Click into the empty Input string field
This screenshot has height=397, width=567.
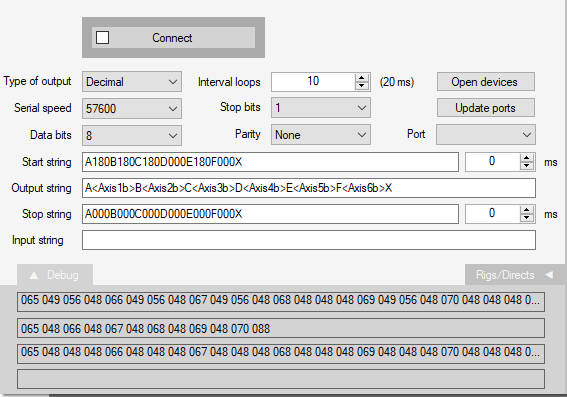point(309,240)
